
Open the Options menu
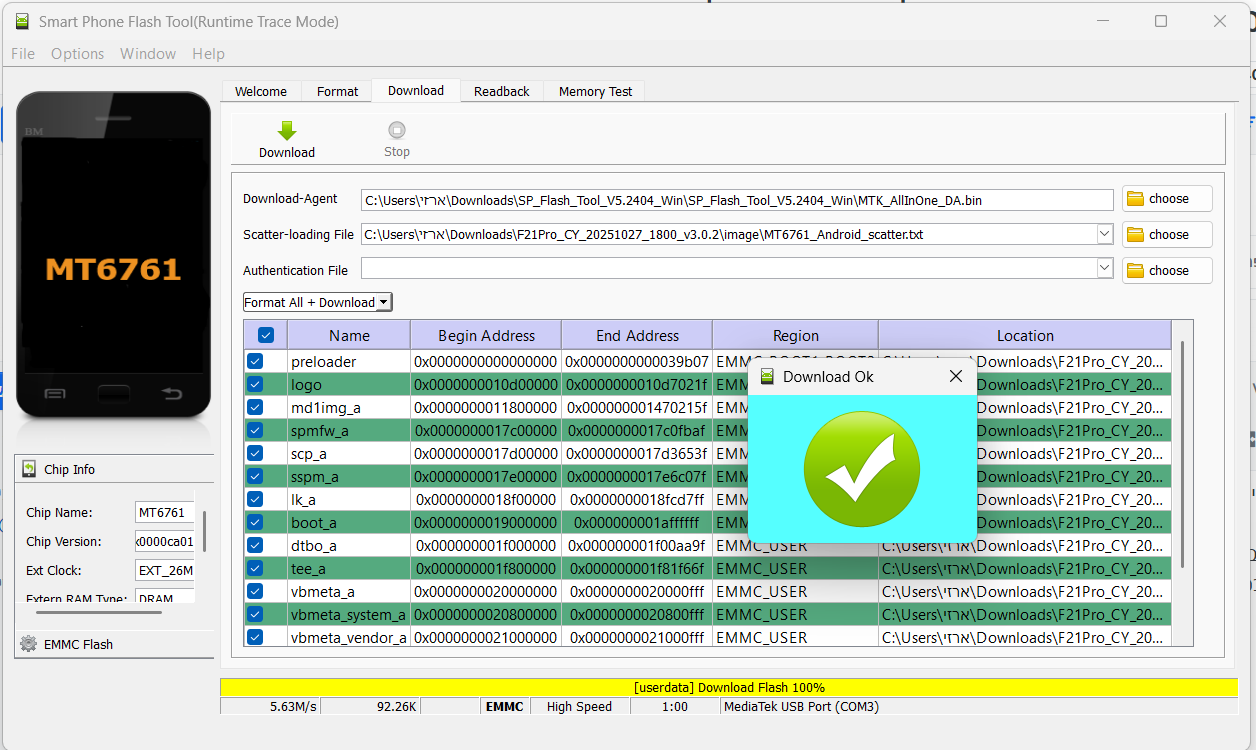click(77, 54)
